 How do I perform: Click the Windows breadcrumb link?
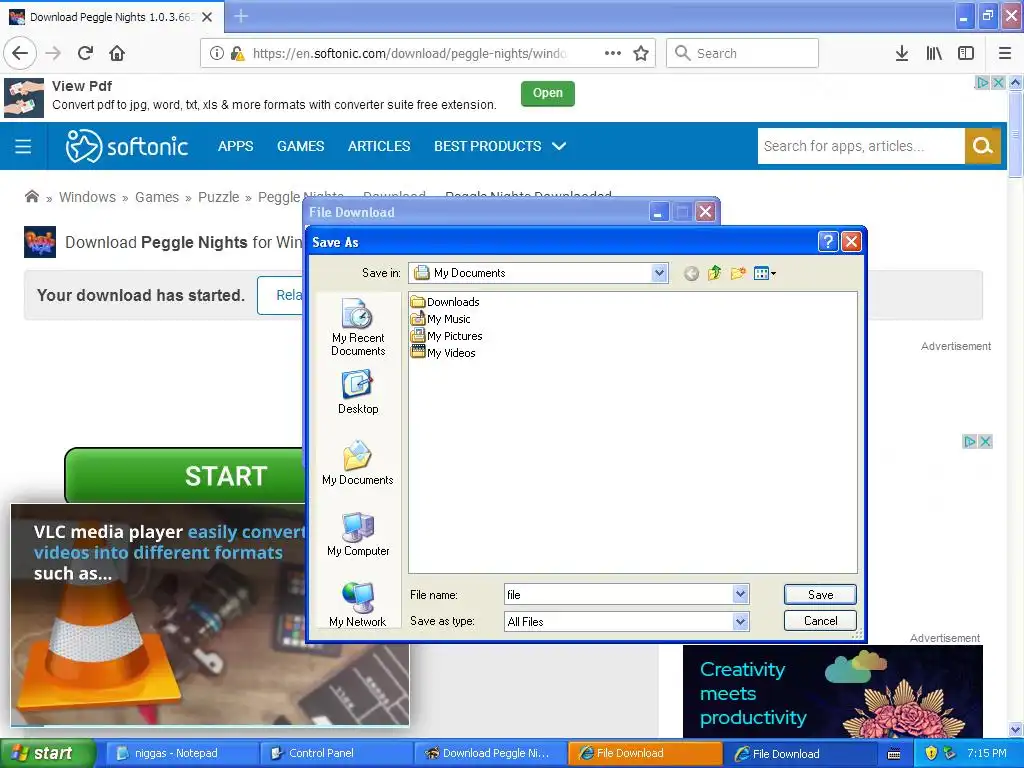[x=87, y=197]
